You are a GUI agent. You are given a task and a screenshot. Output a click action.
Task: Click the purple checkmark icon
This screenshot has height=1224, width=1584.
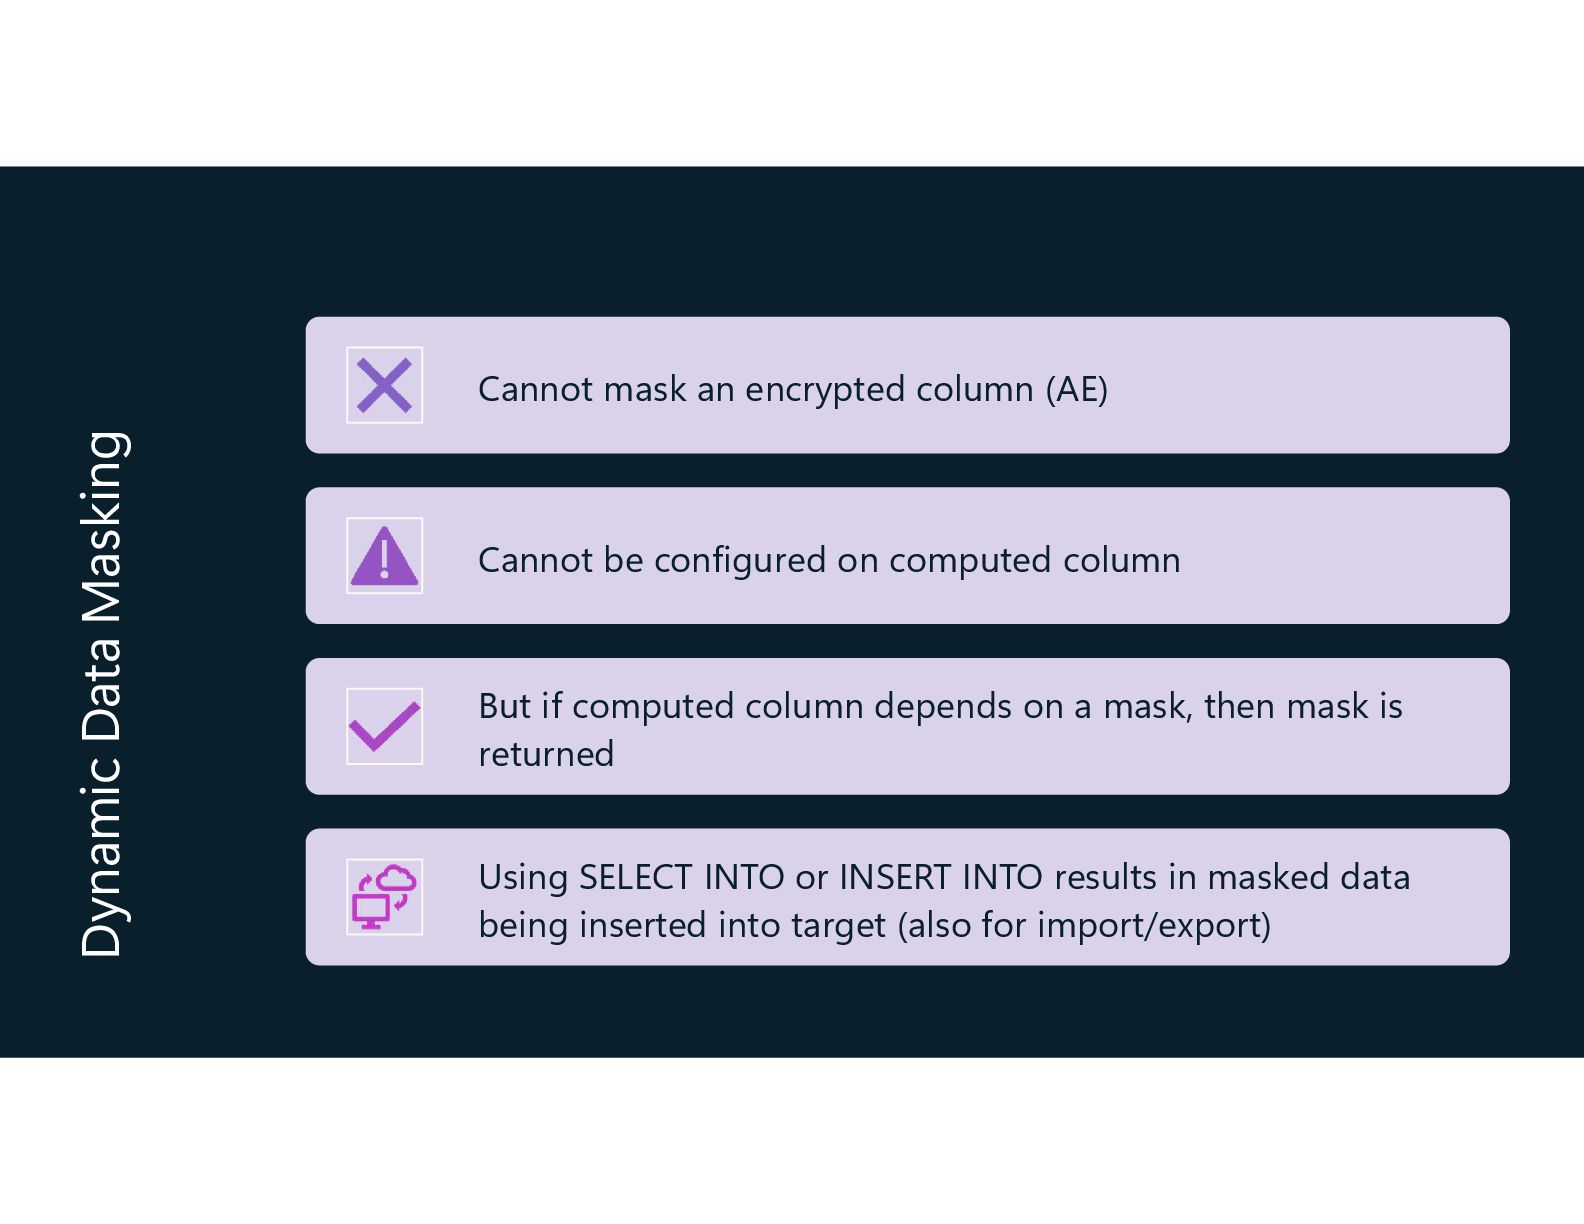tap(384, 726)
